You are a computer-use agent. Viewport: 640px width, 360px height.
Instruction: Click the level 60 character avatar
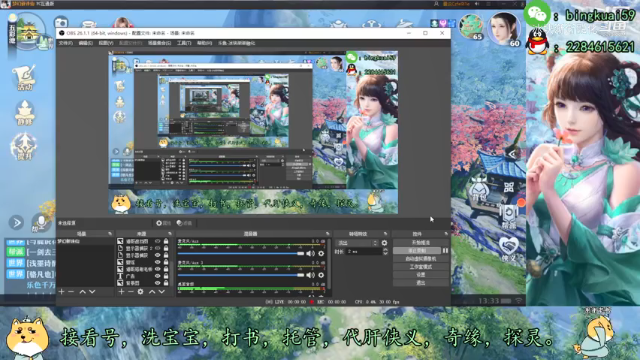pos(504,29)
